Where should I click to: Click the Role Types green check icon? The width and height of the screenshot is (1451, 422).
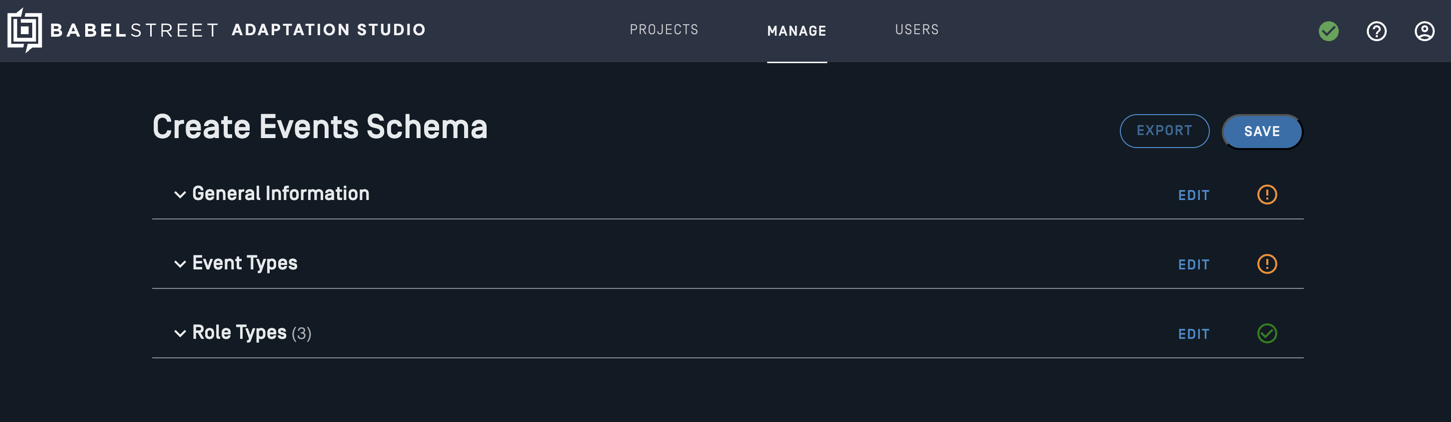(x=1267, y=334)
